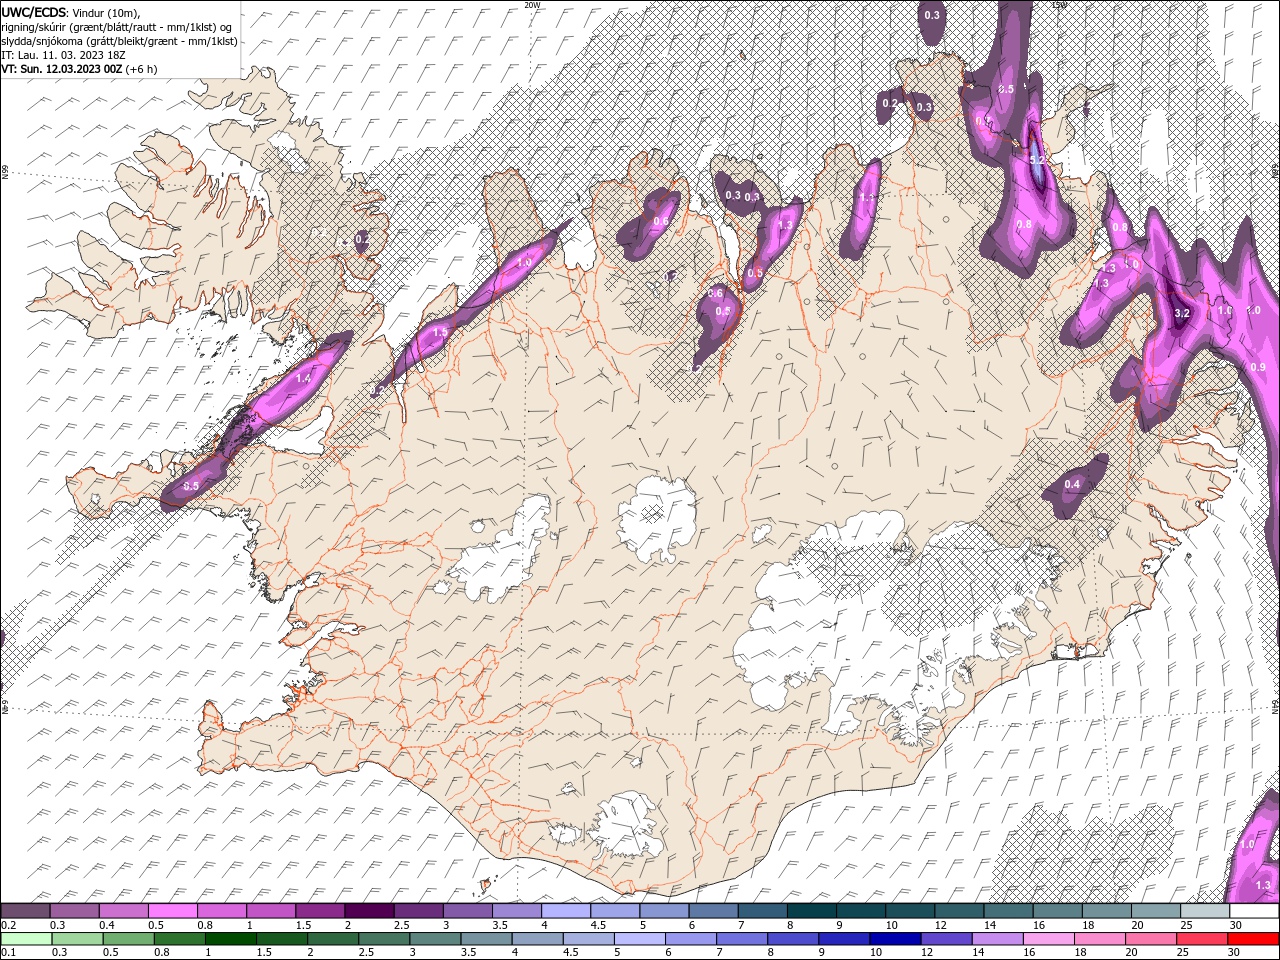Screen dimensions: 1280x960
Task: Click the "1.5" value label on the map
Action: [x=440, y=332]
